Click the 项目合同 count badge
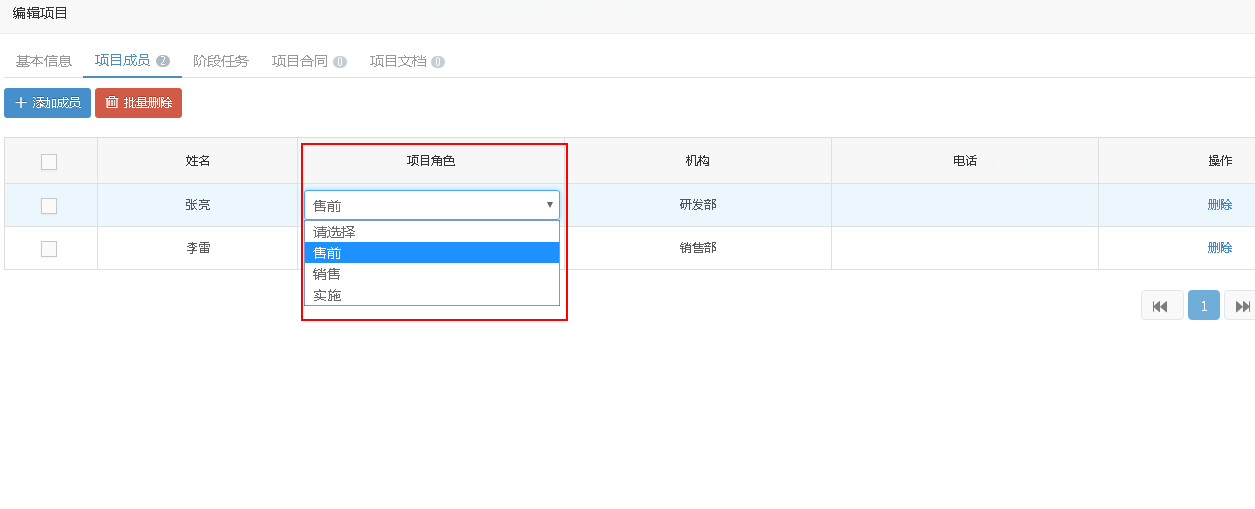Image resolution: width=1255 pixels, height=509 pixels. [340, 62]
